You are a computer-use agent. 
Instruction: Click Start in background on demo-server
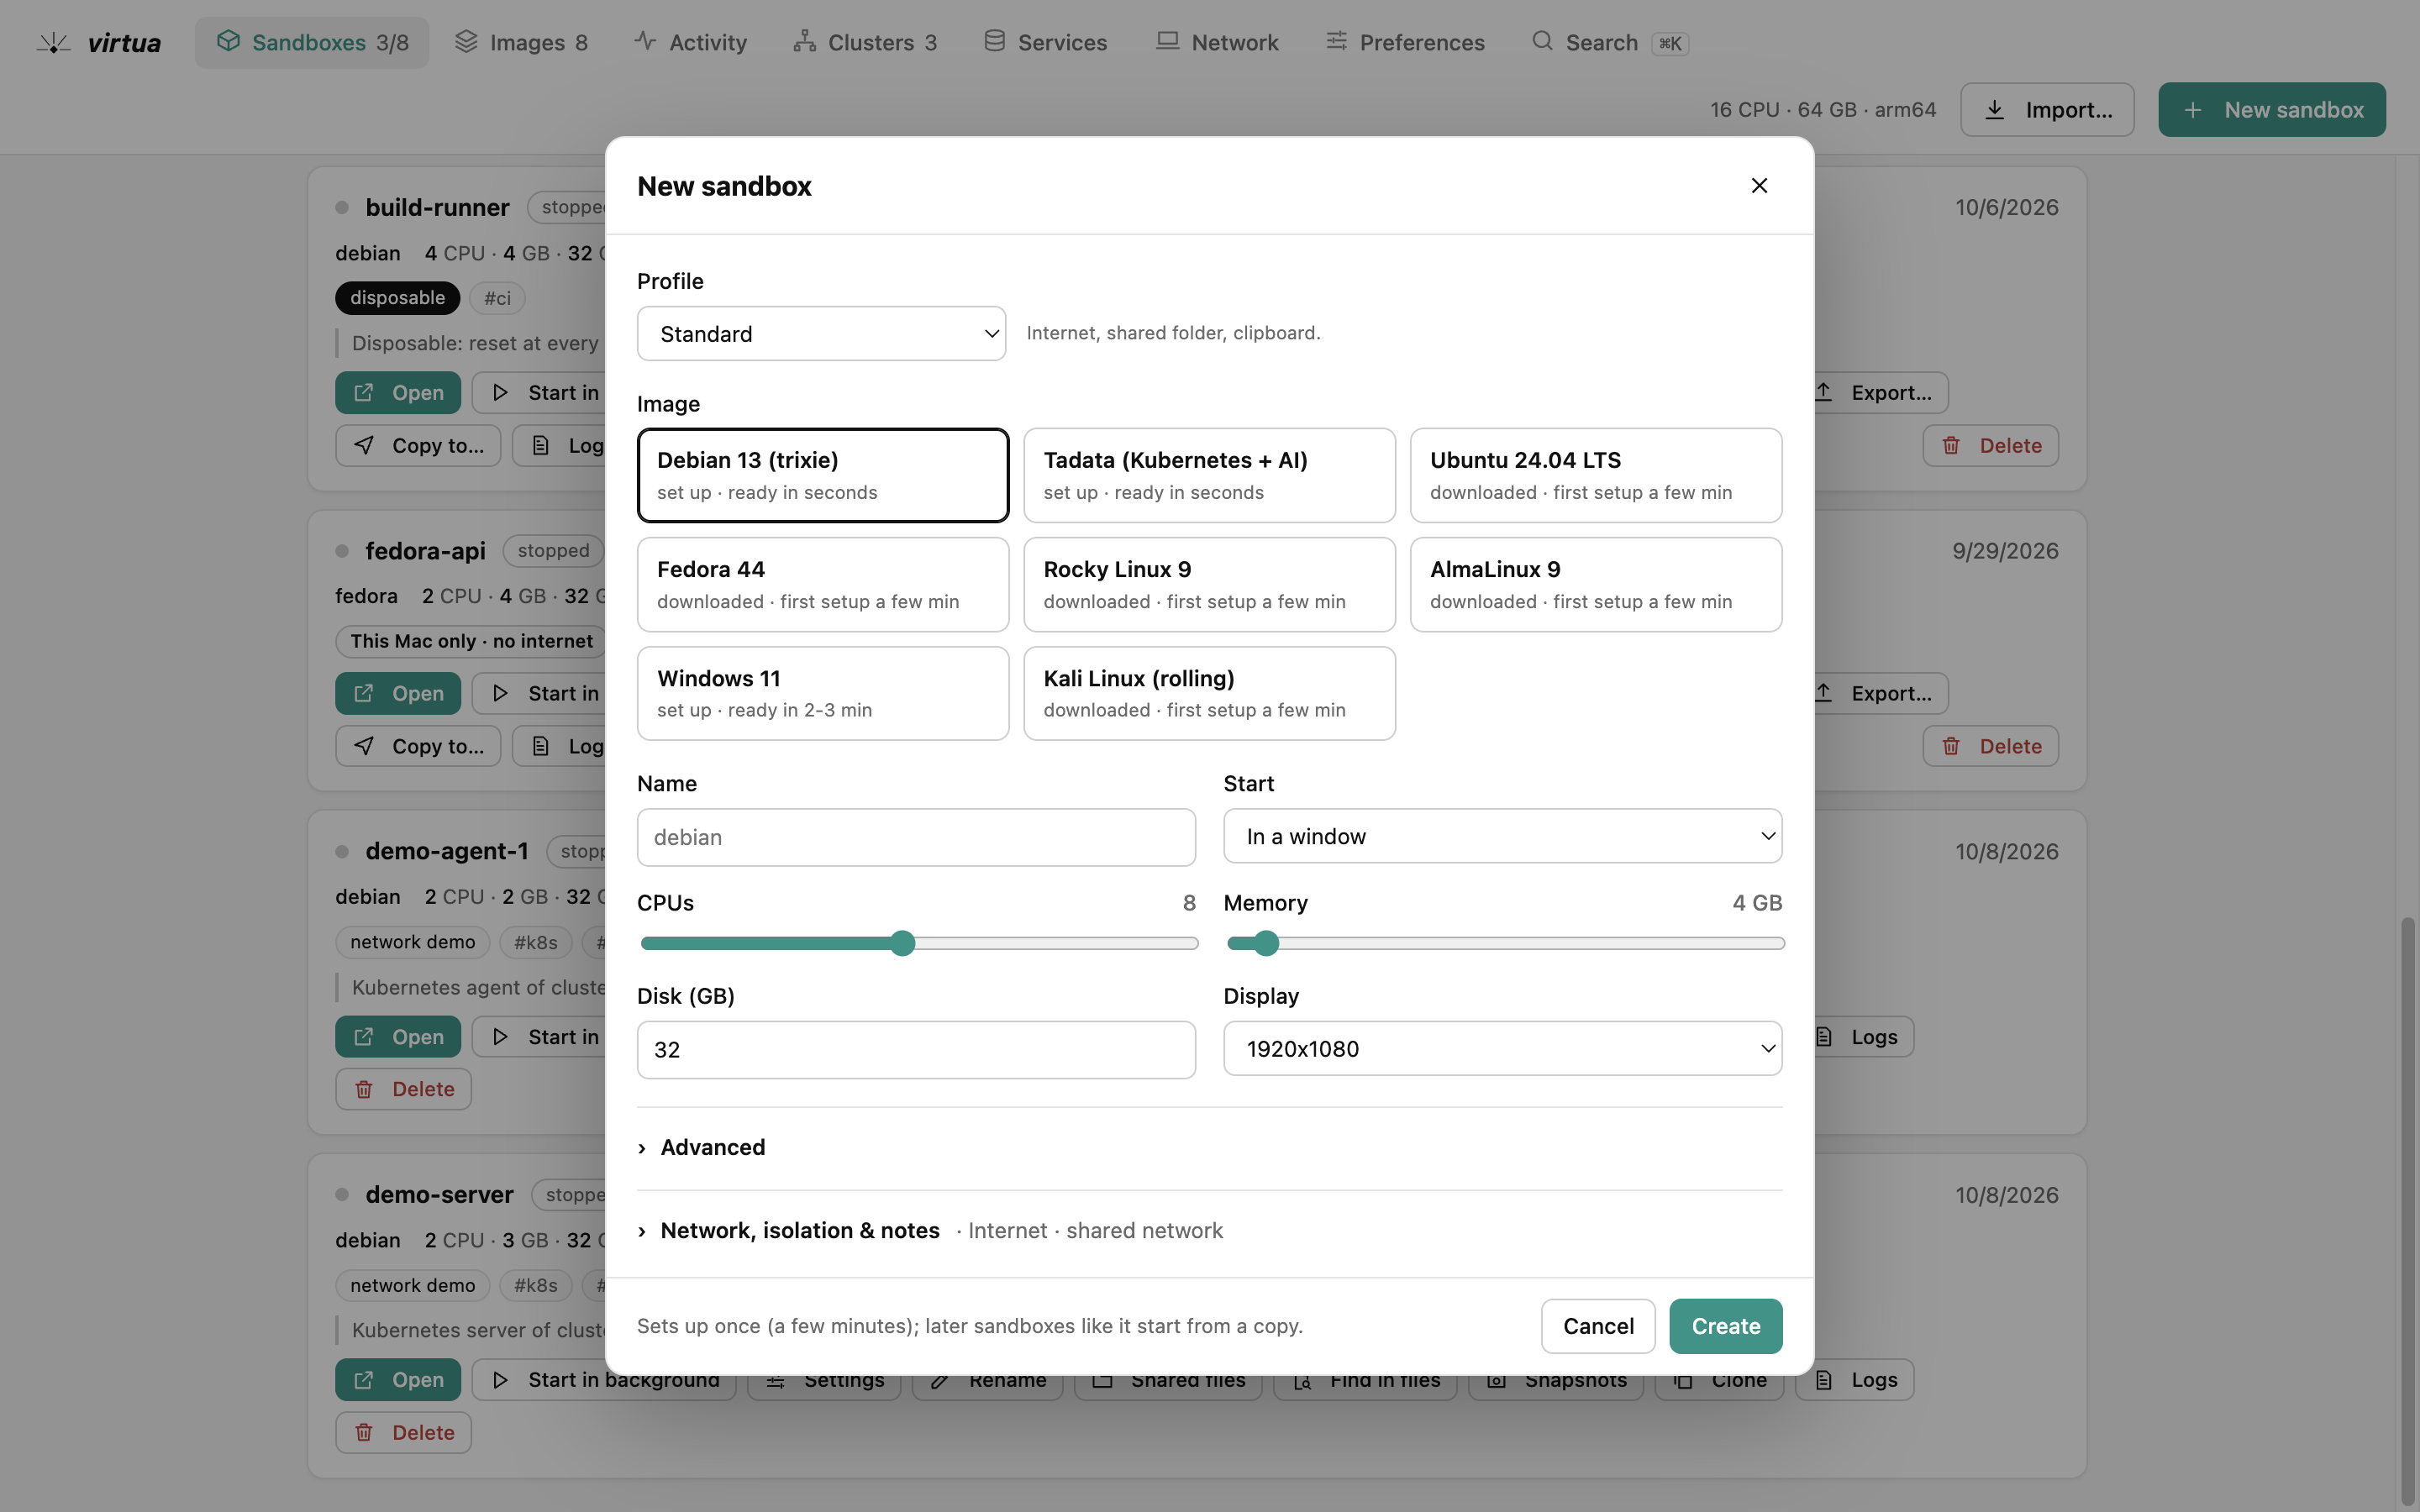(x=604, y=1380)
